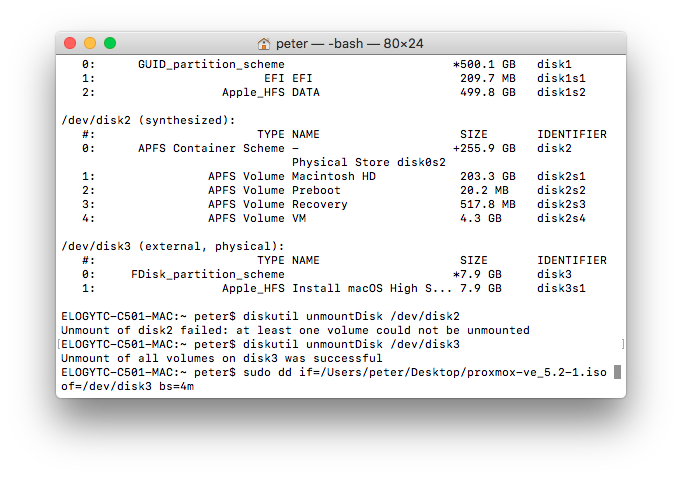Click the '203.3 GB' size value
Image resolution: width=682 pixels, height=478 pixels.
[x=488, y=176]
